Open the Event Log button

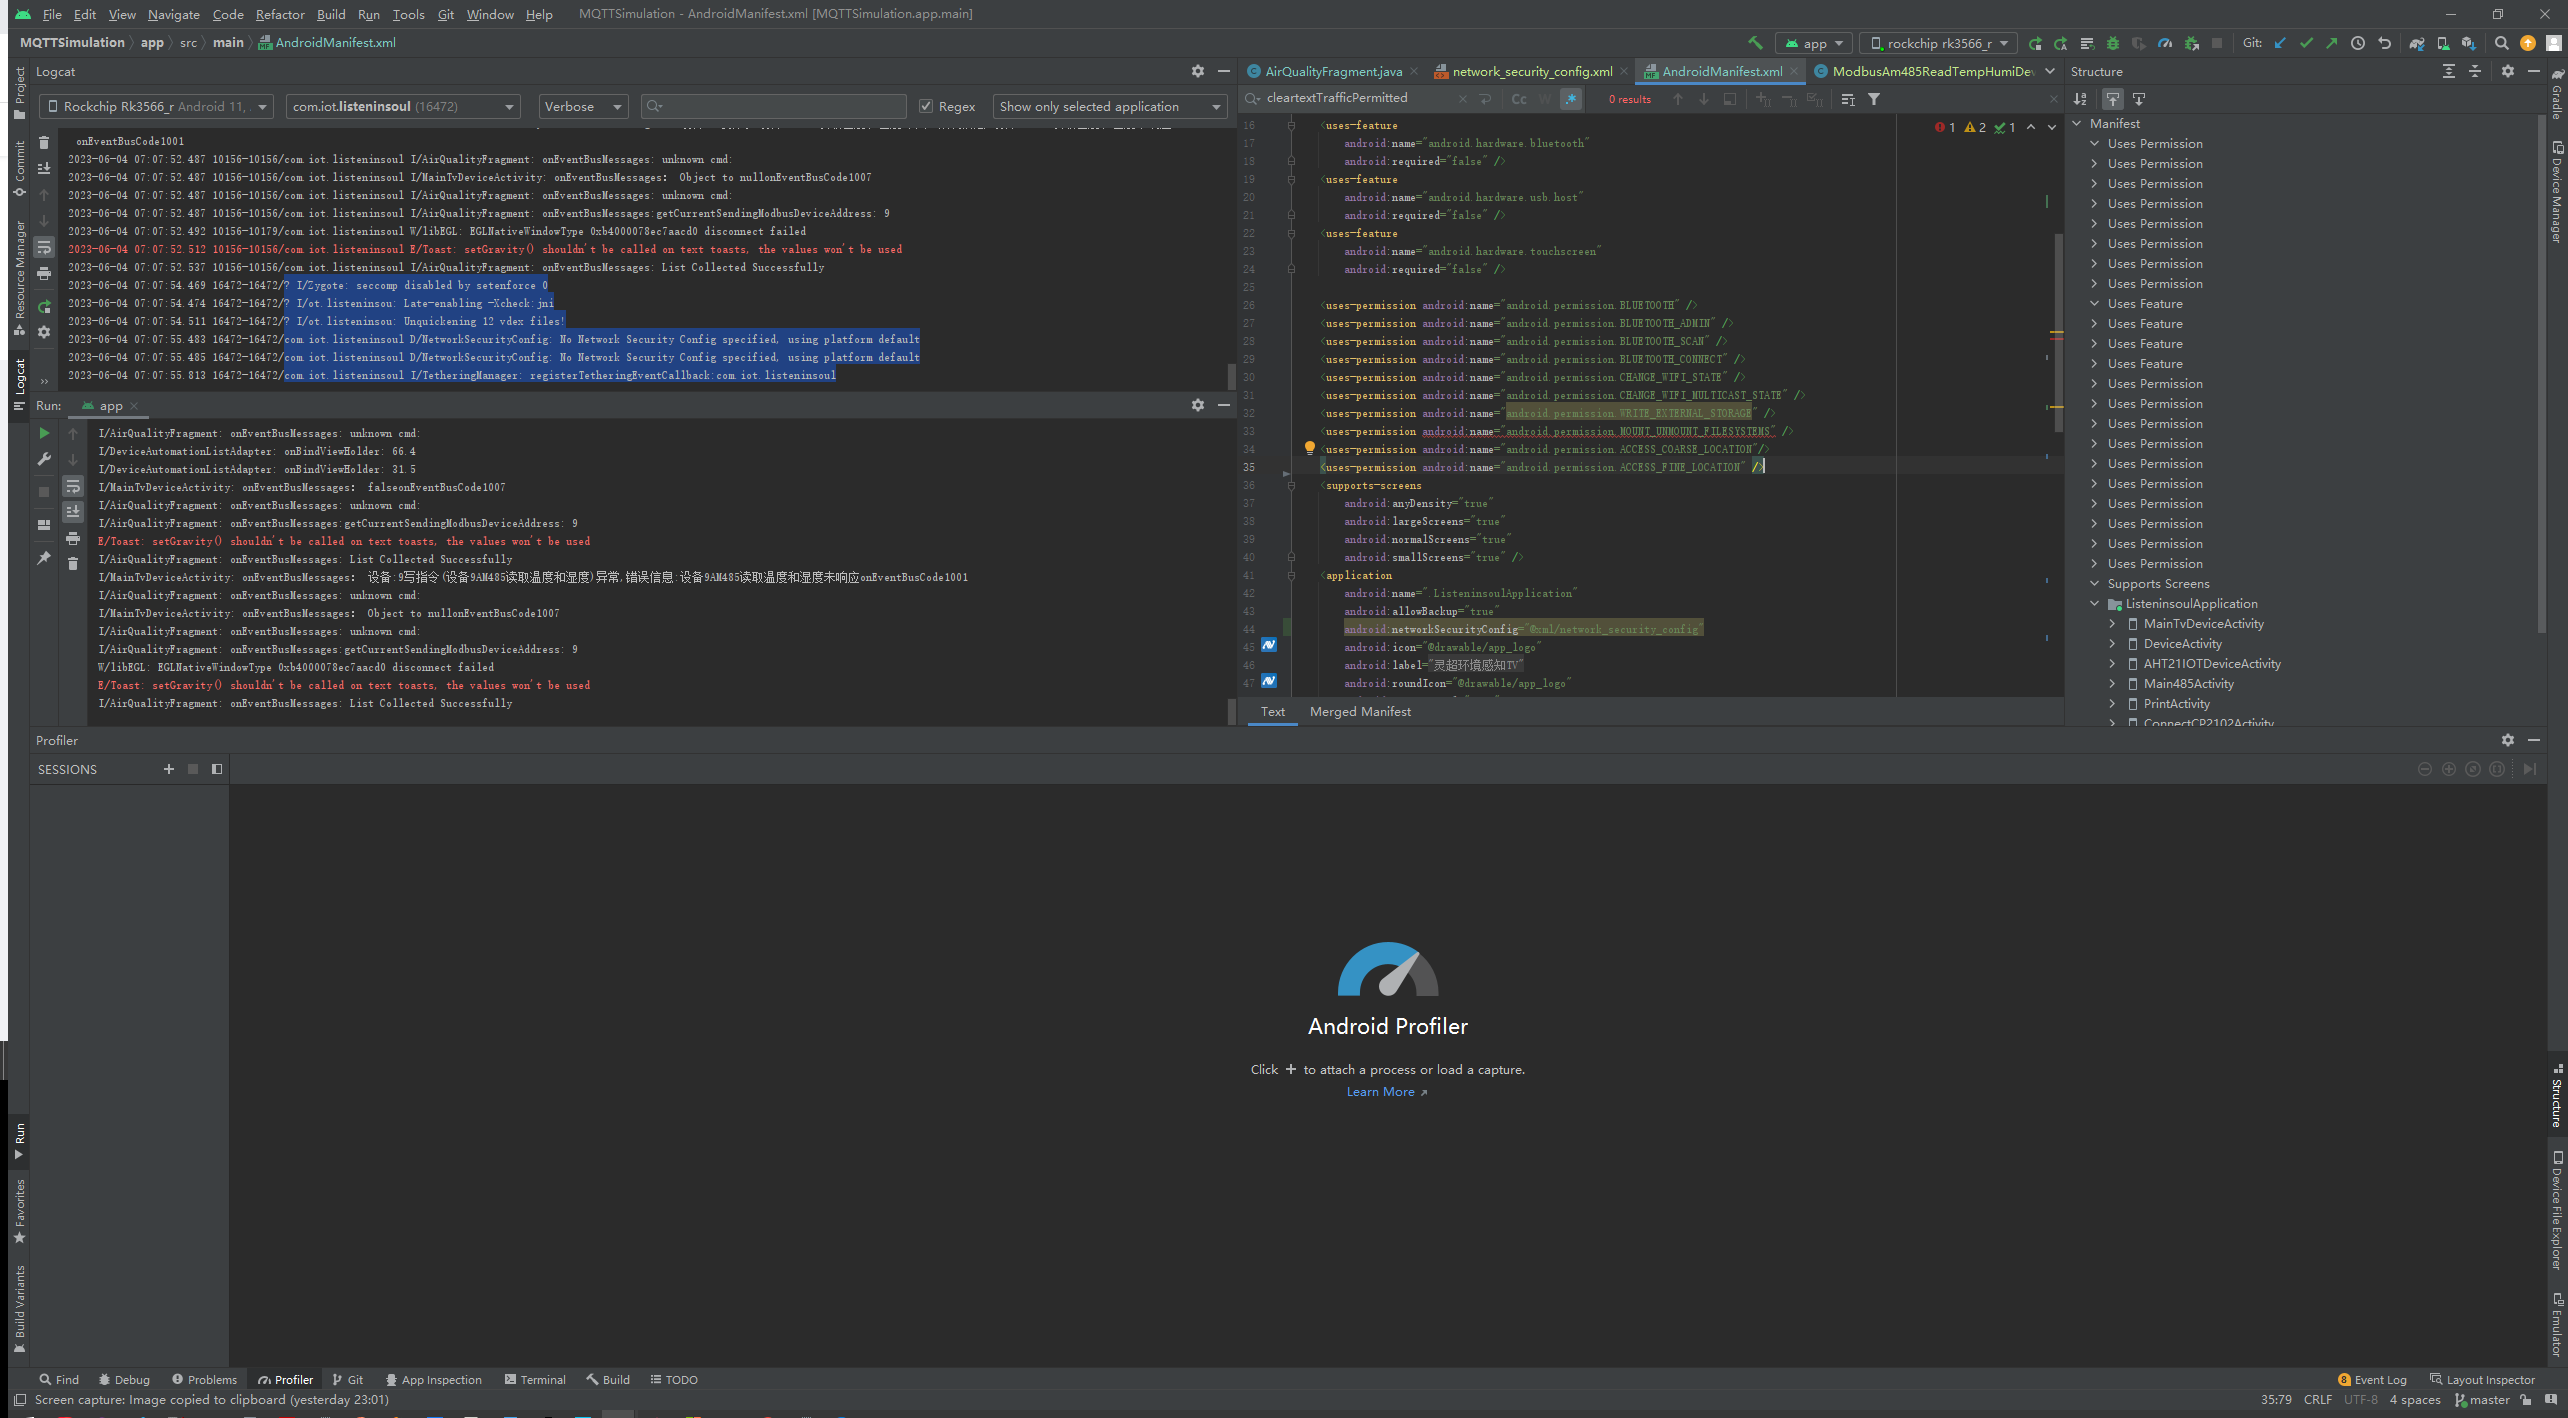(x=2372, y=1380)
